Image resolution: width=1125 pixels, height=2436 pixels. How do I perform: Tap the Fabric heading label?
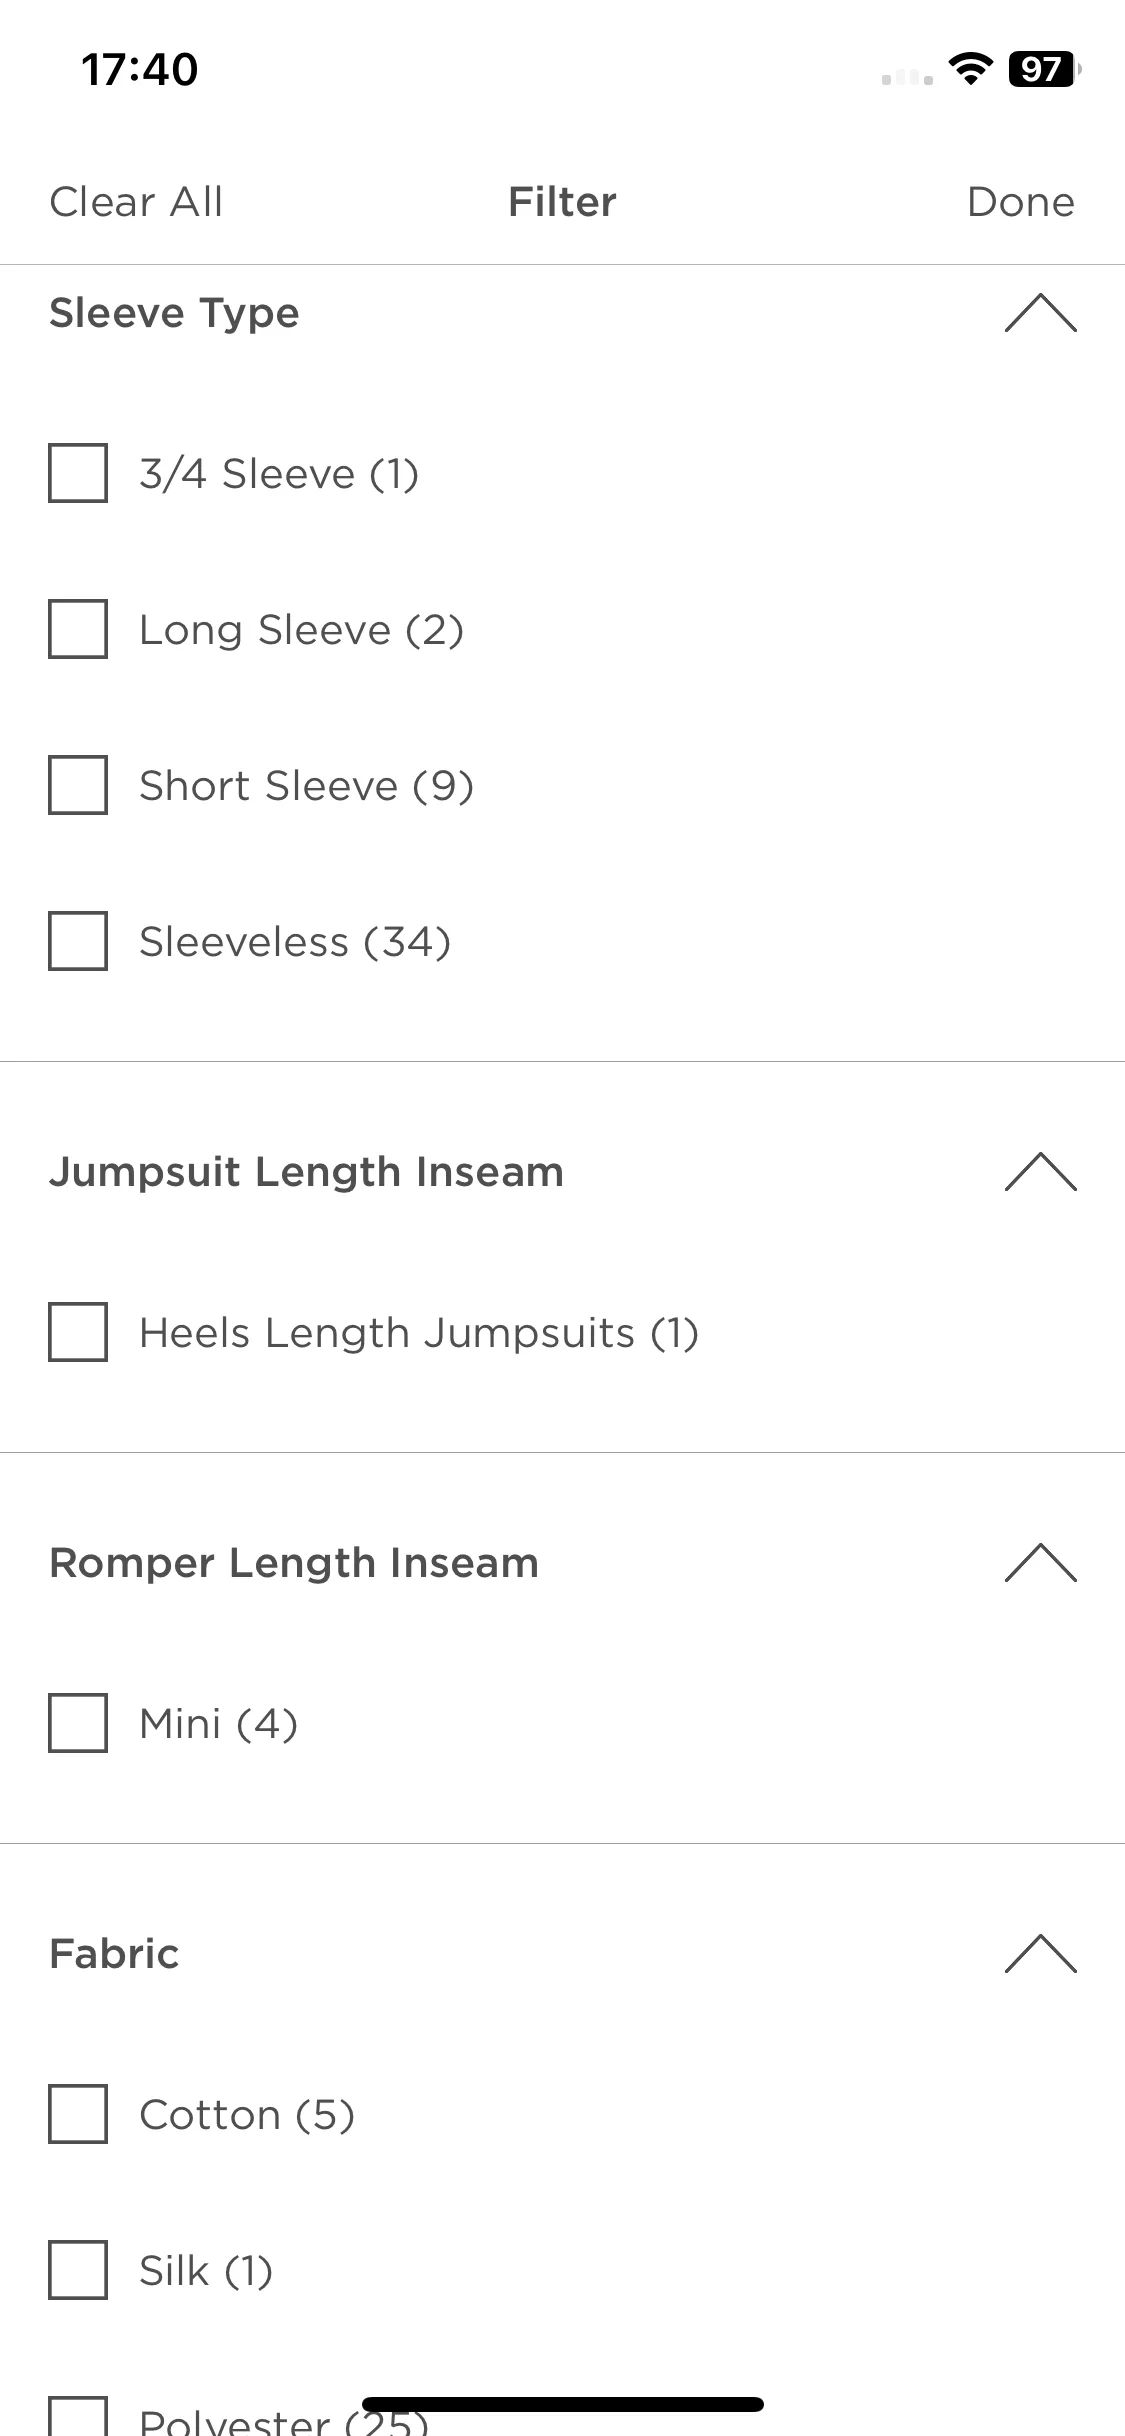[114, 1954]
